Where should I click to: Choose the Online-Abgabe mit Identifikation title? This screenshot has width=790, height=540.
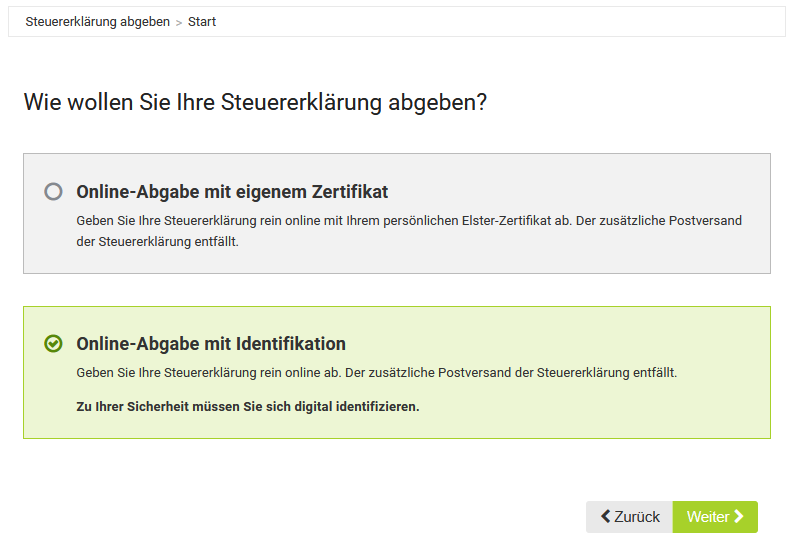(x=211, y=344)
